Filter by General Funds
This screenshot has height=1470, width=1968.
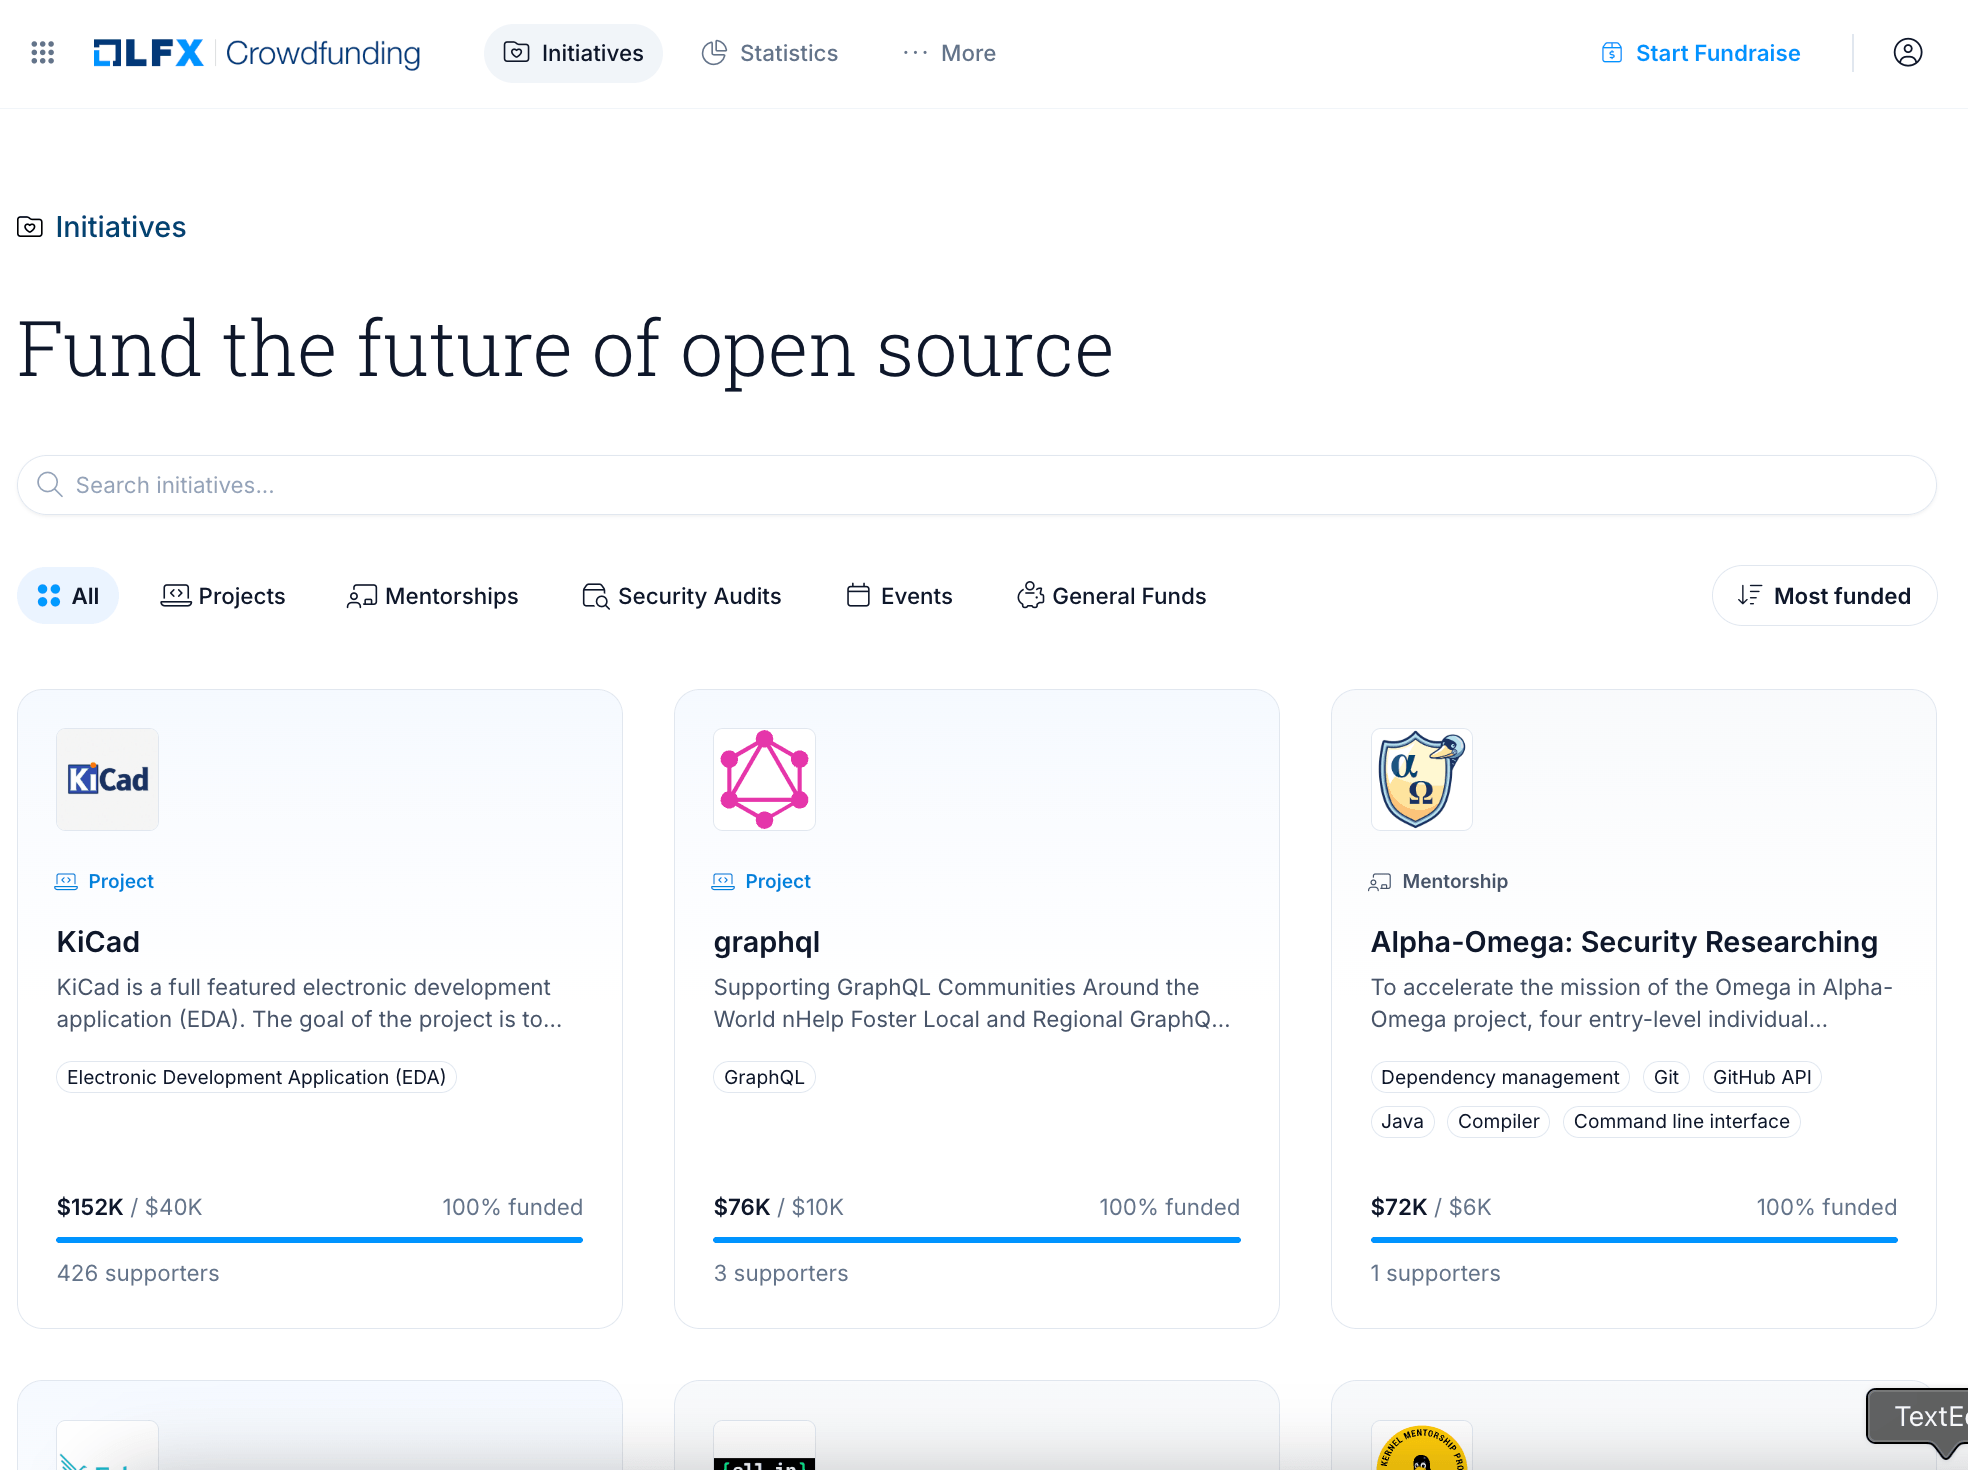coord(1111,596)
